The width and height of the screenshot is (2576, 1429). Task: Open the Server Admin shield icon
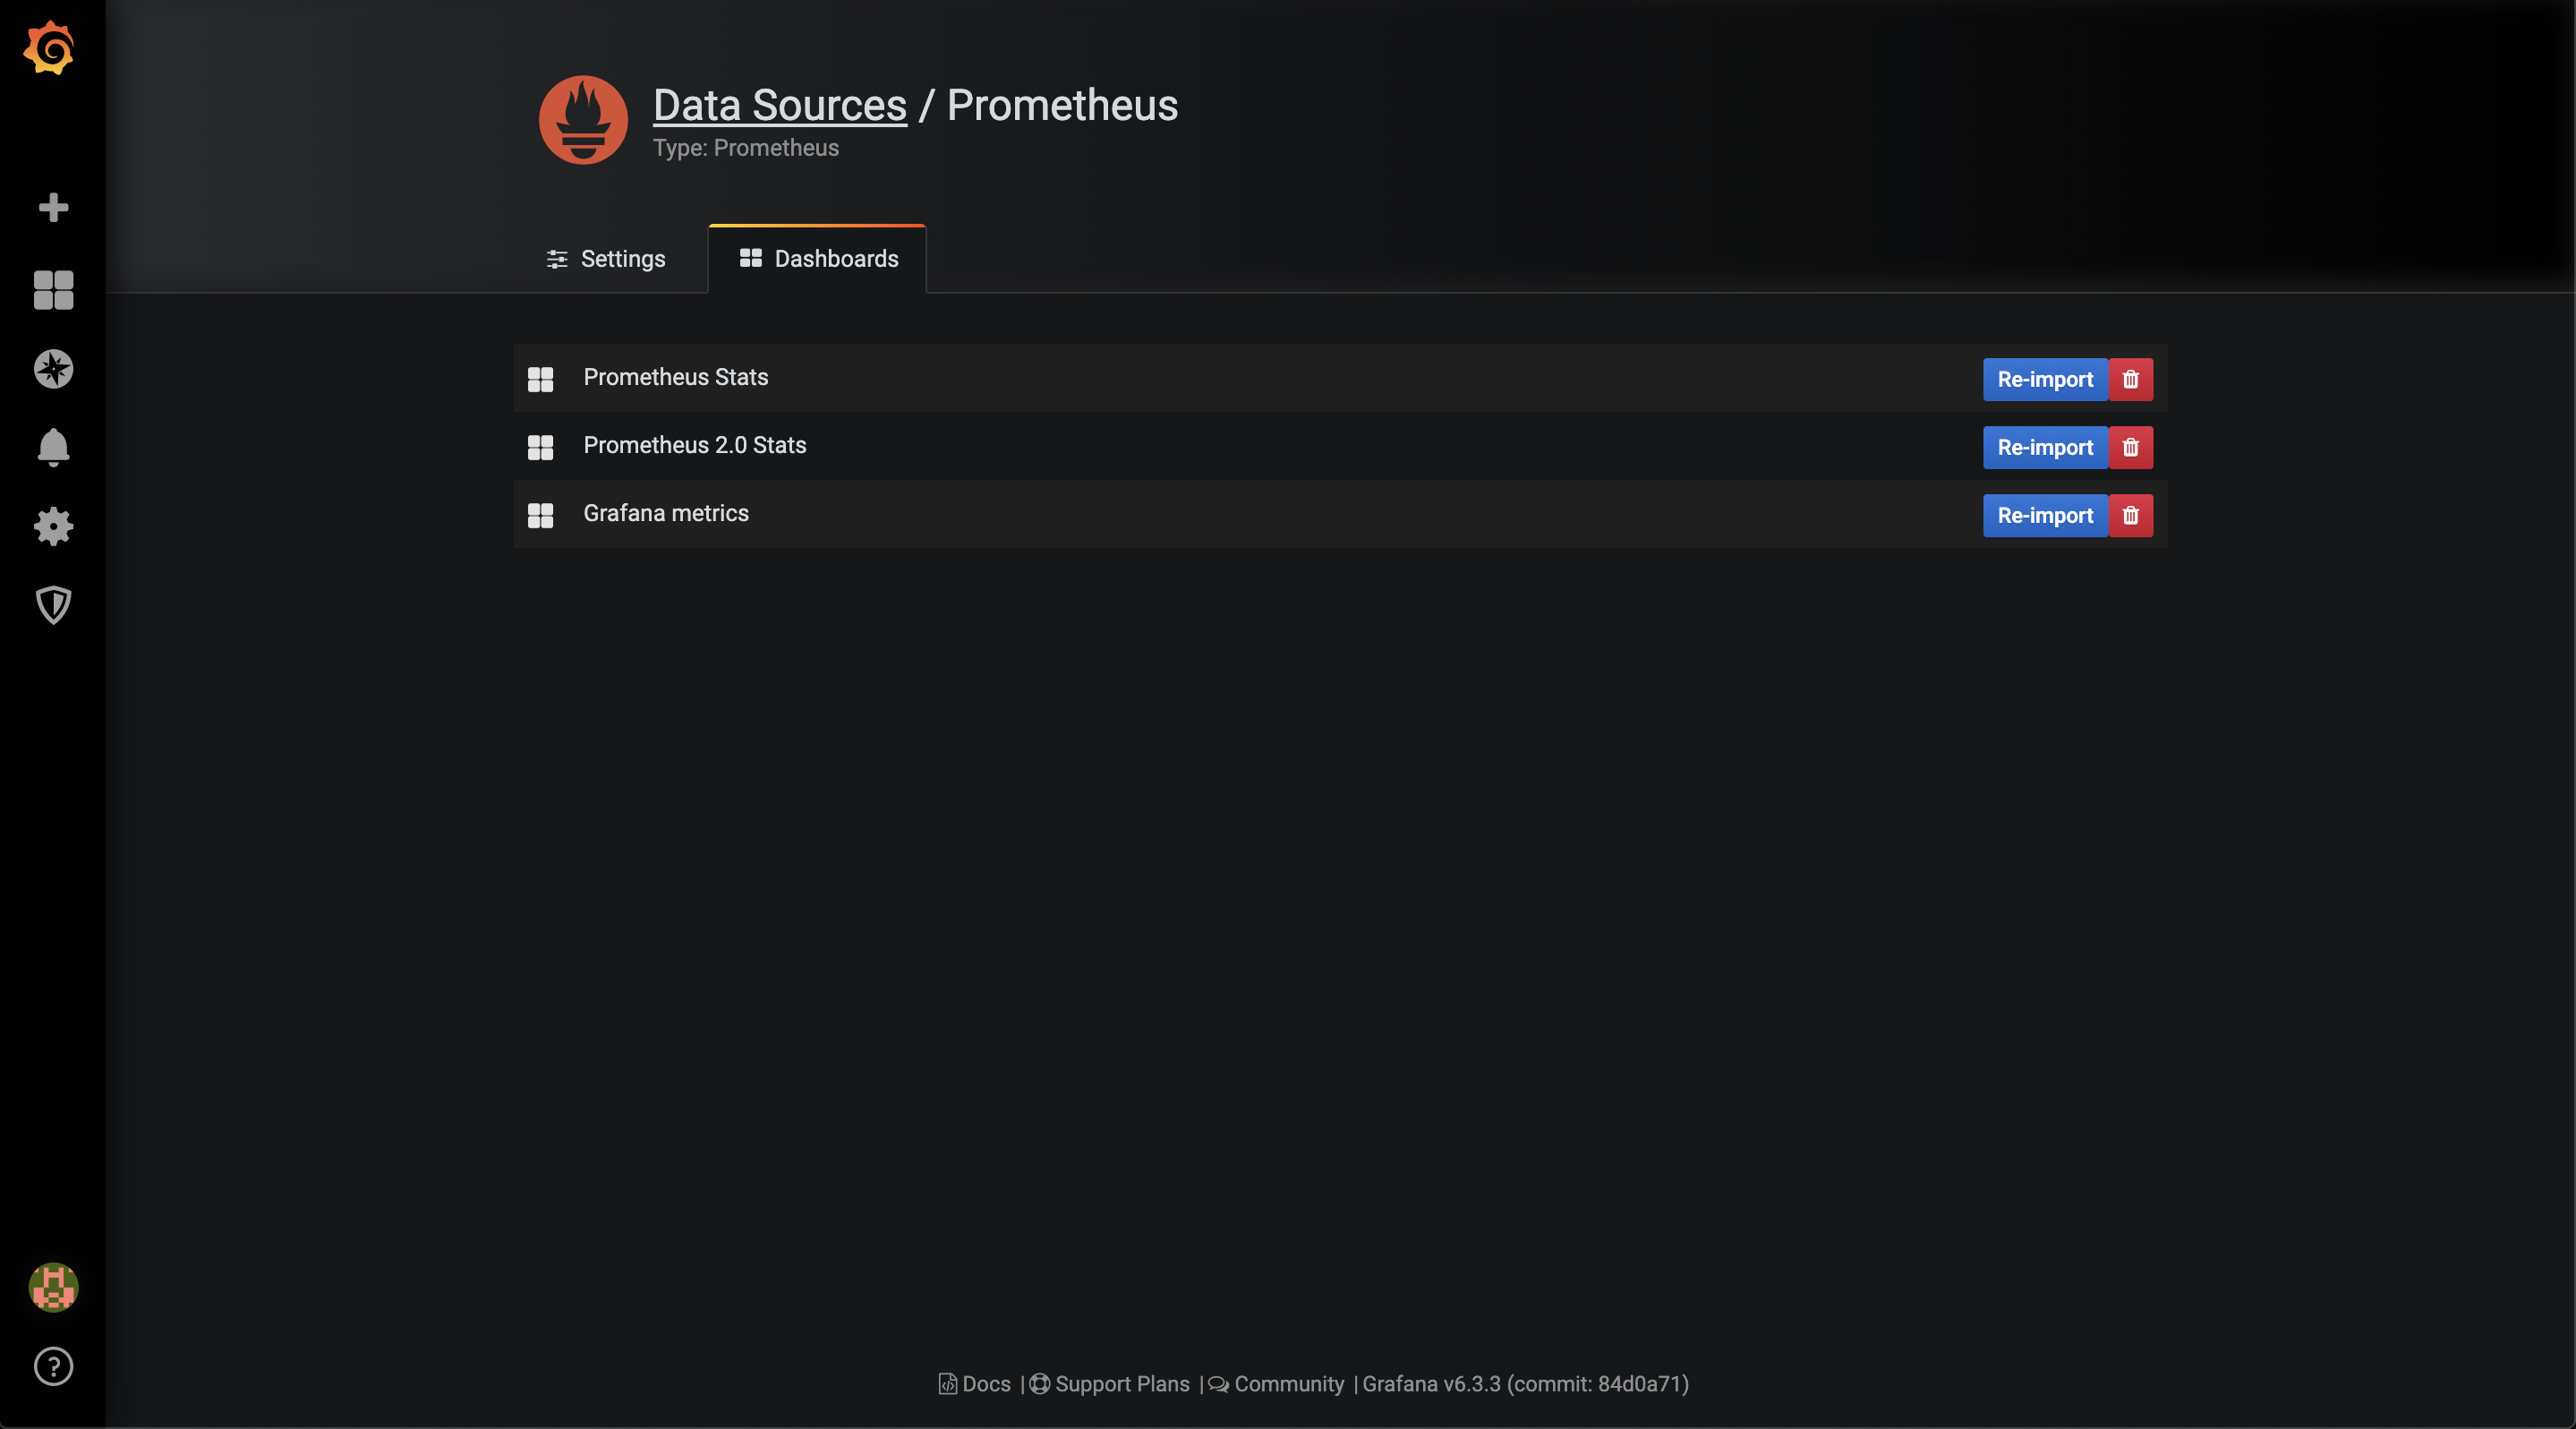53,605
